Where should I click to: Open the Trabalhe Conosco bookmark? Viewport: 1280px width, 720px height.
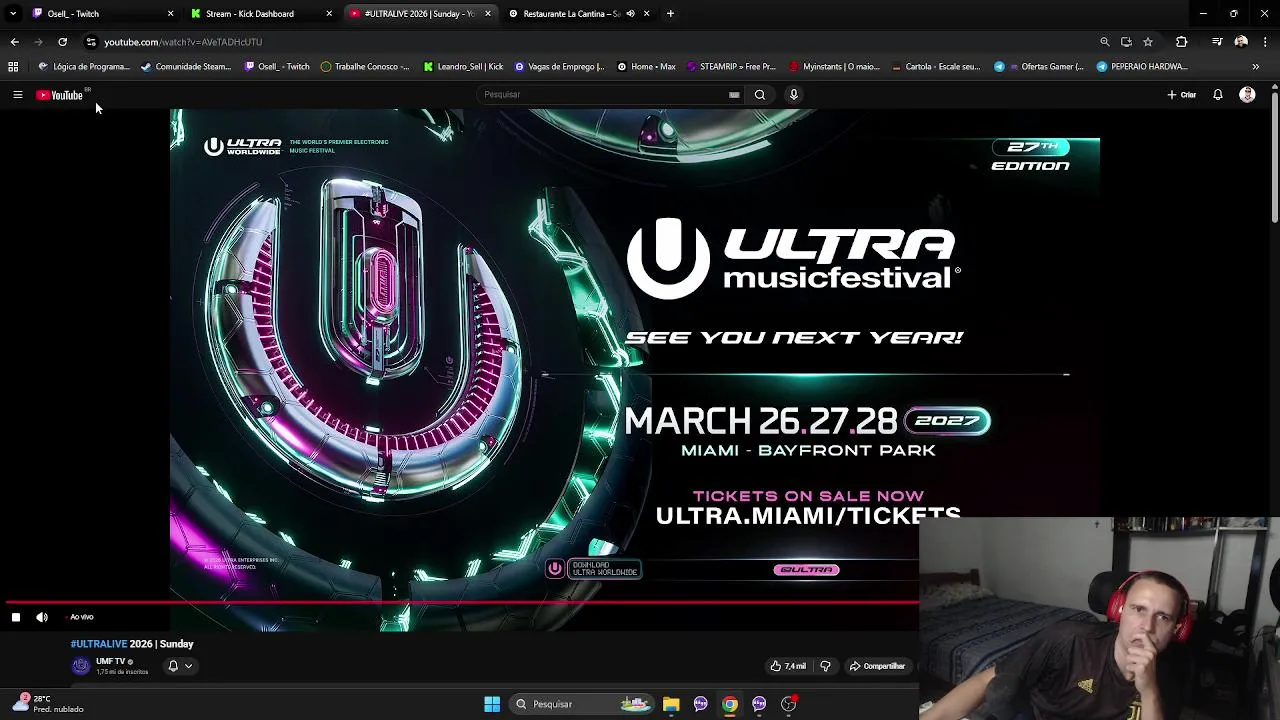coord(366,67)
